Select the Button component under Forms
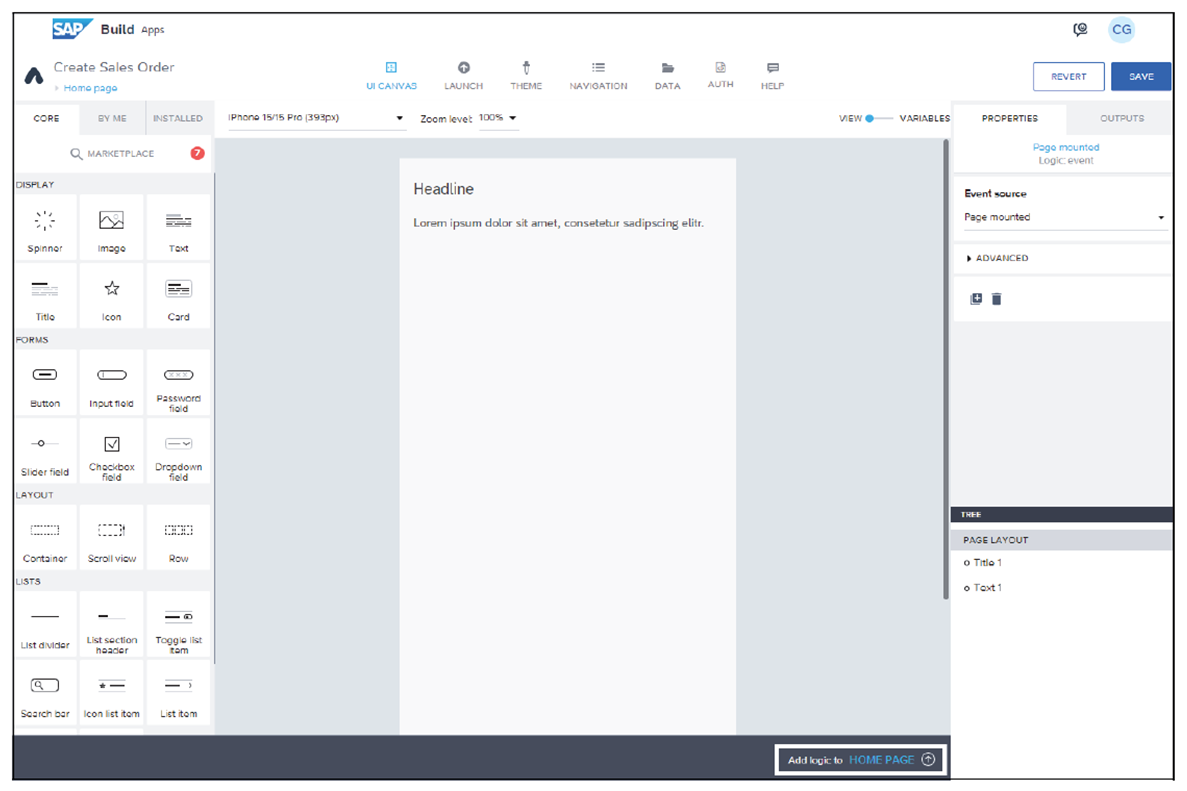This screenshot has width=1187, height=791. 45,383
